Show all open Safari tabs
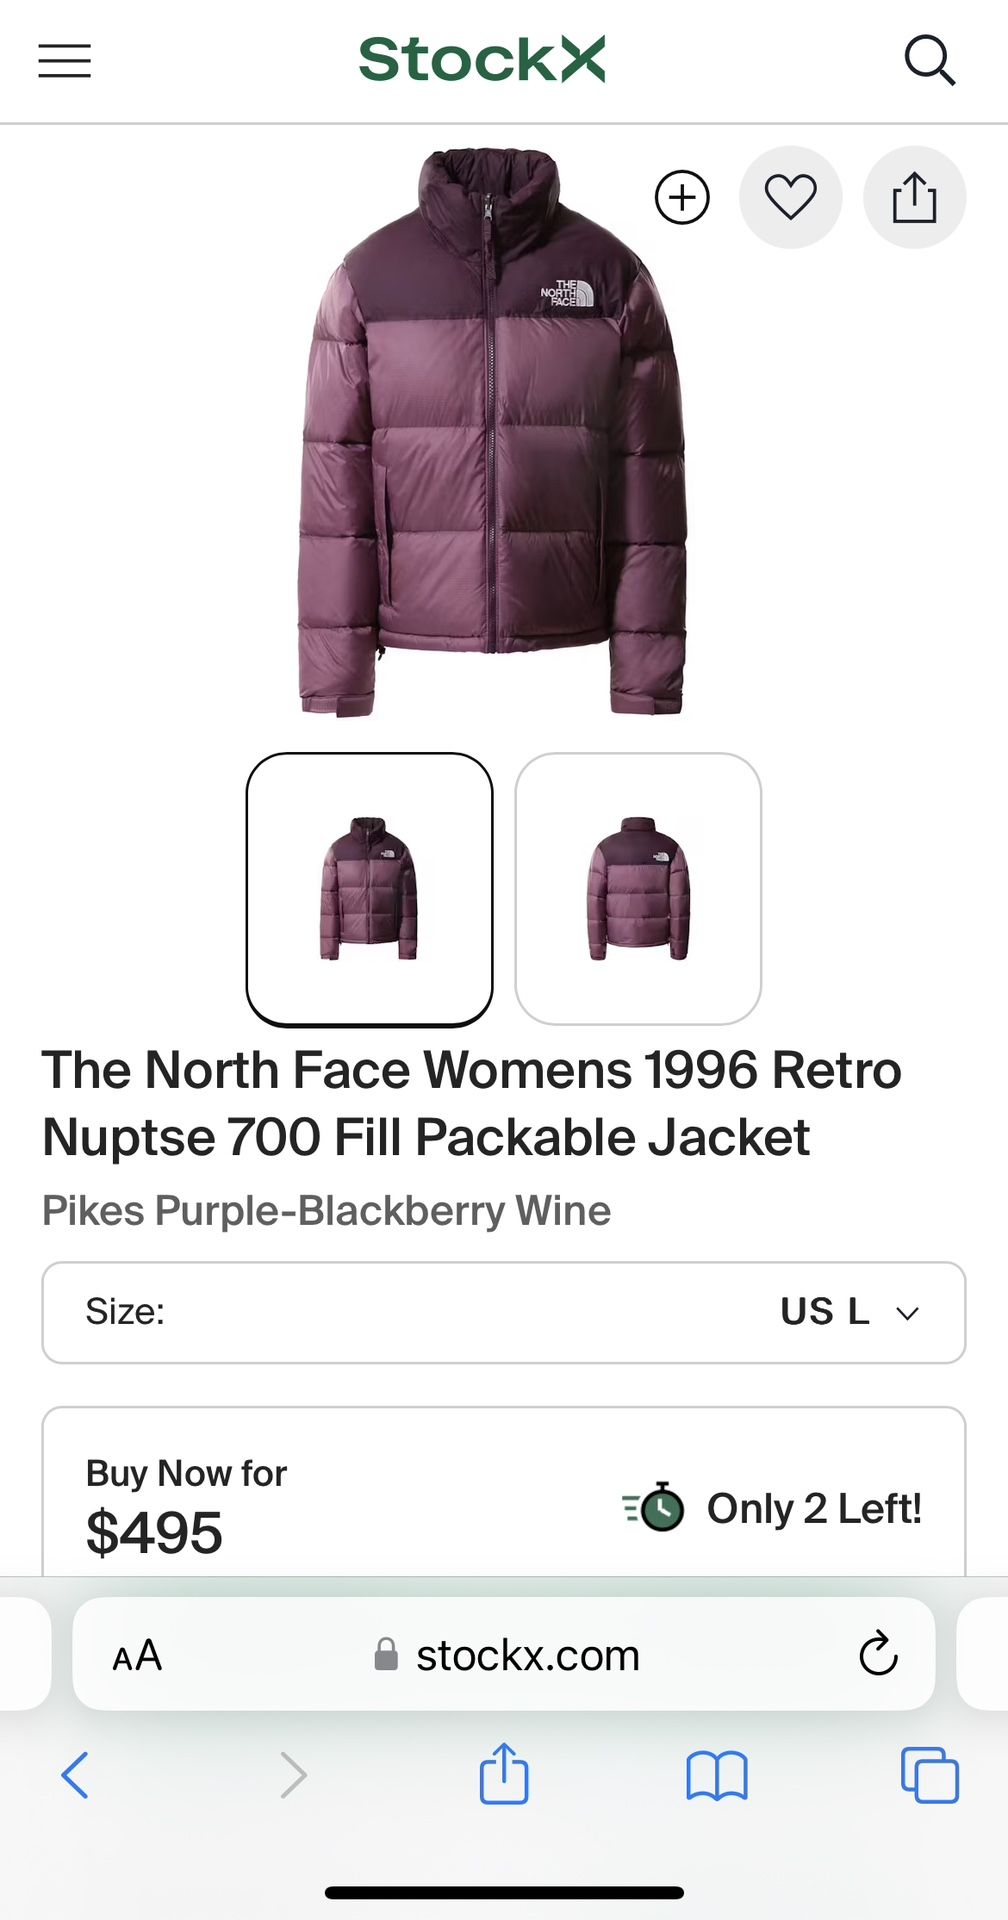The width and height of the screenshot is (1008, 1920). pos(935,1776)
